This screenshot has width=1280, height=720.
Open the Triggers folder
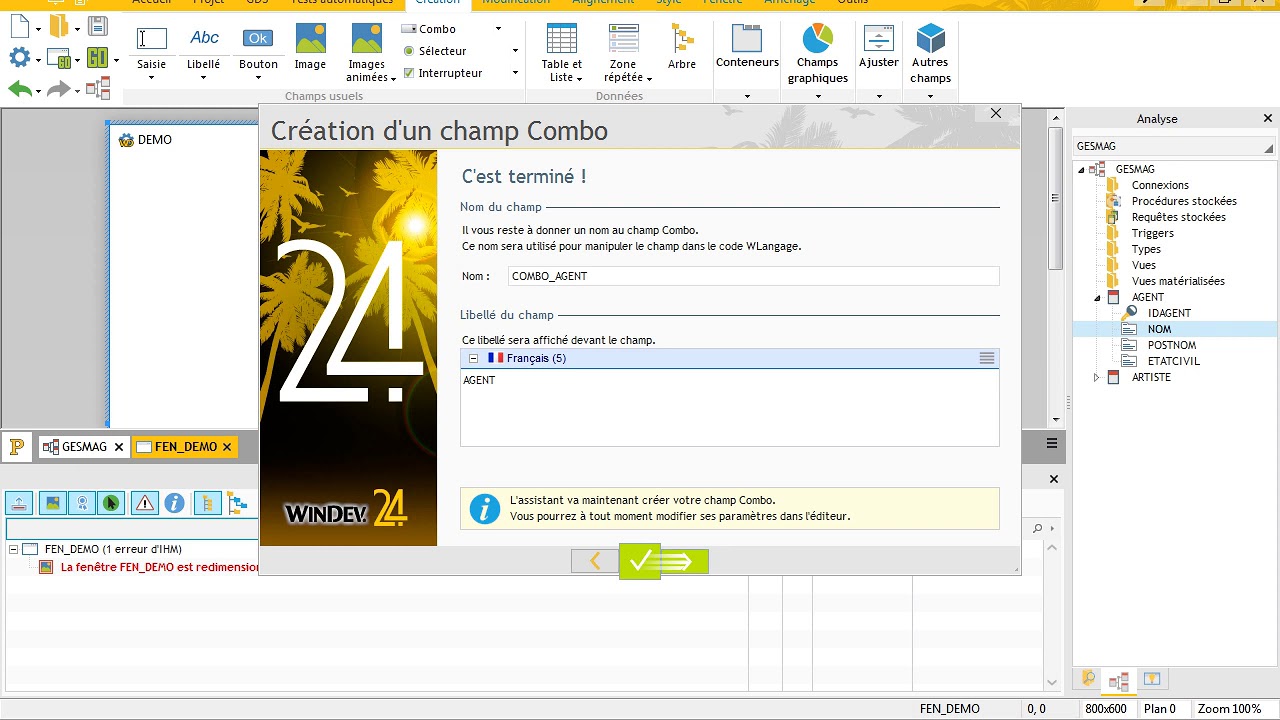point(1152,233)
